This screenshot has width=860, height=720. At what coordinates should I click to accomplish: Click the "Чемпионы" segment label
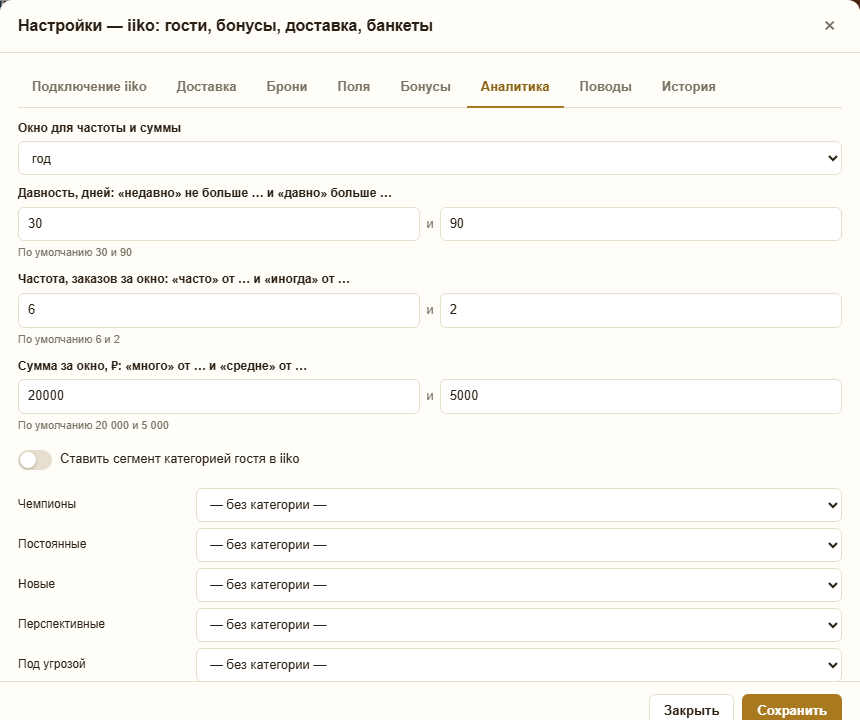47,504
